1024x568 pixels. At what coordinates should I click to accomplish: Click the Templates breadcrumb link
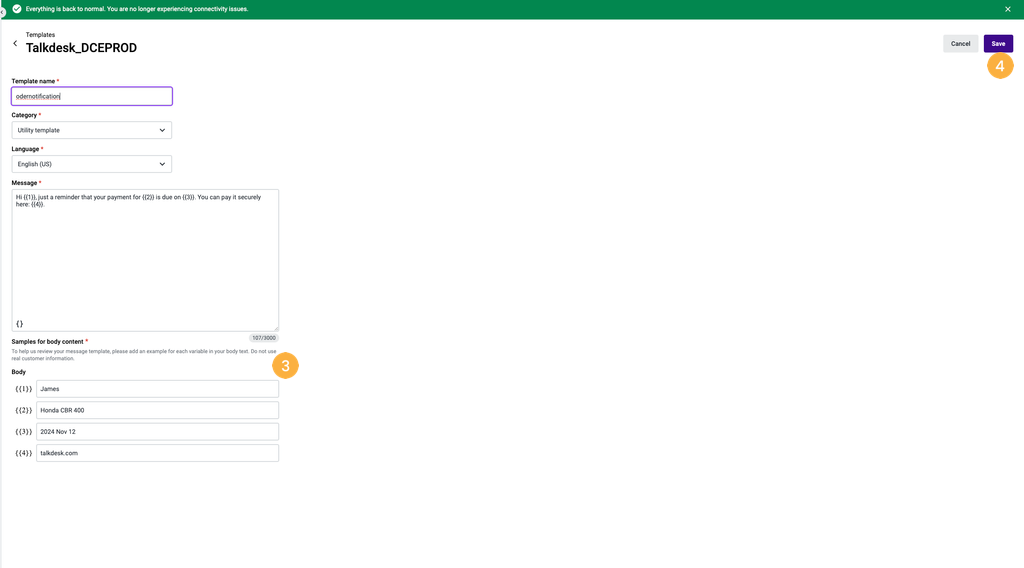point(40,35)
